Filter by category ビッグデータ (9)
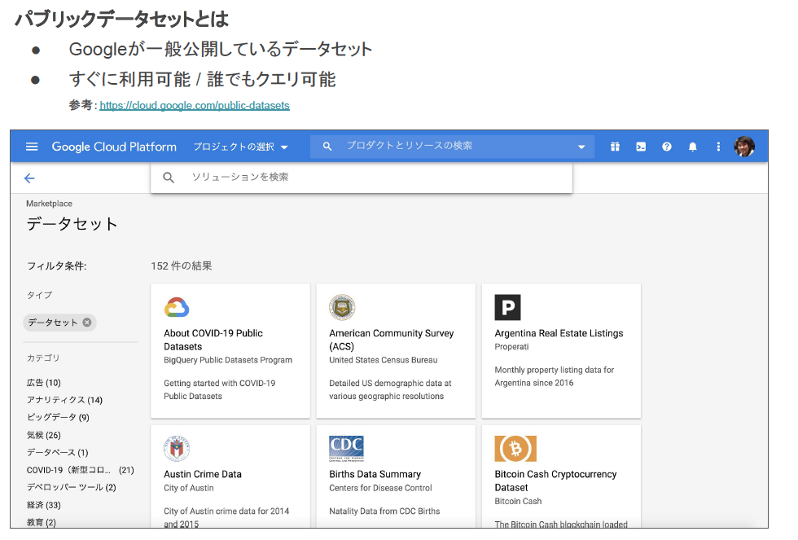798x540 pixels. tap(58, 417)
